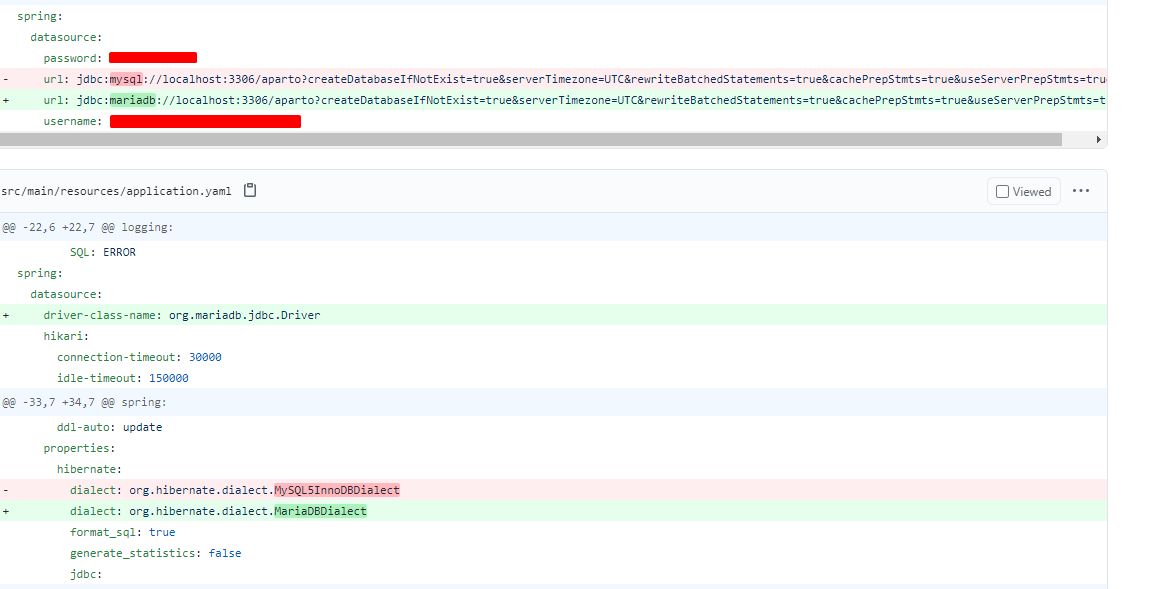Click the format_sql: true line
The image size is (1153, 589).
point(122,532)
